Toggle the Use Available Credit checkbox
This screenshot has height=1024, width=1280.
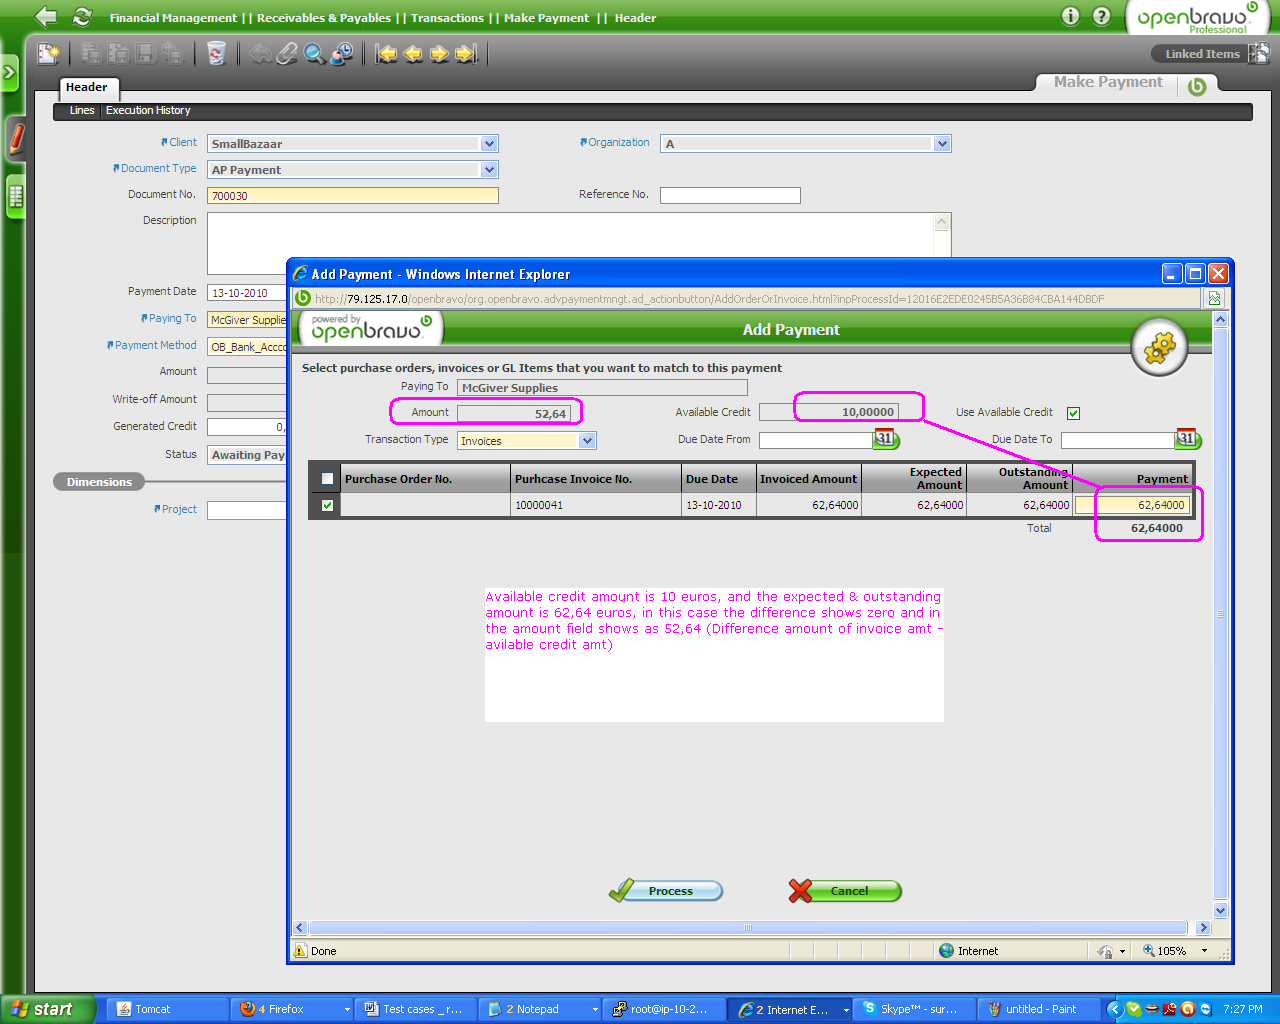[1073, 413]
